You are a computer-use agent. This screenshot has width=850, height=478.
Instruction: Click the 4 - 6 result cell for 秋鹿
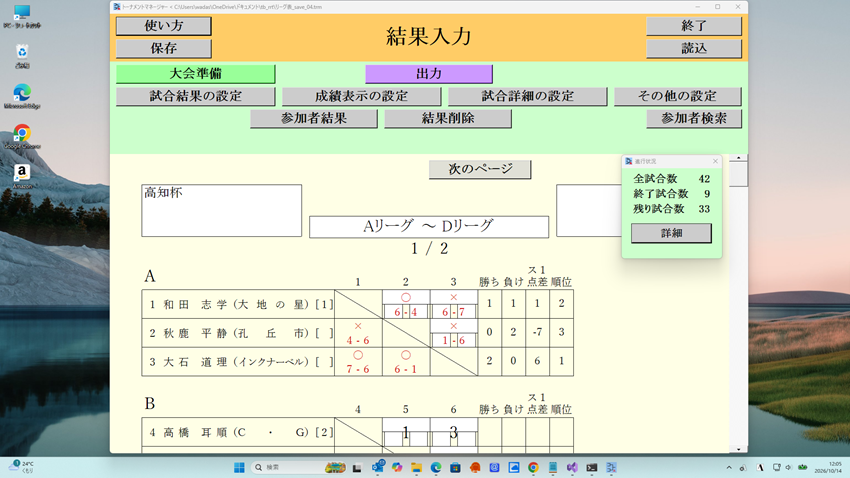coord(358,333)
